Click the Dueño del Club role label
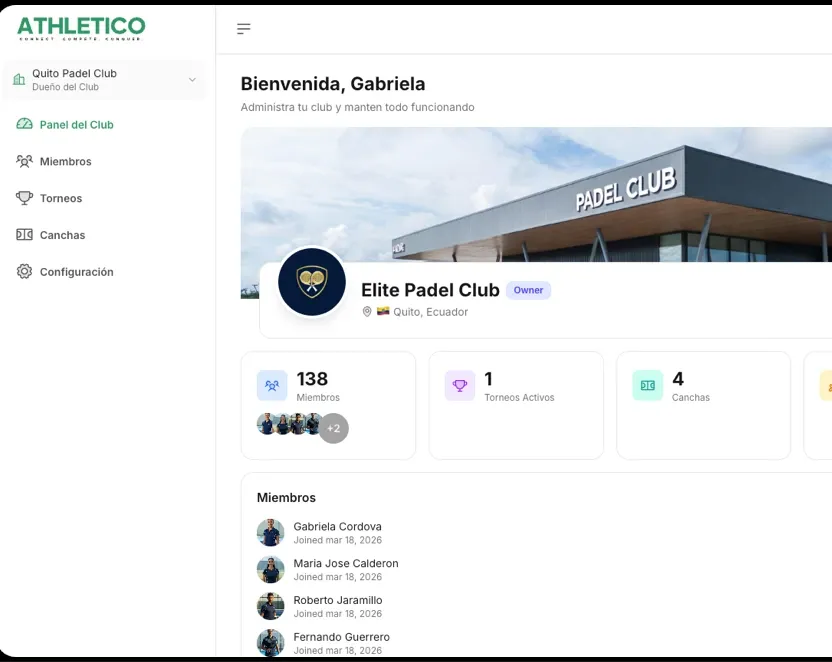Screen dimensions: 832x662 (65, 87)
